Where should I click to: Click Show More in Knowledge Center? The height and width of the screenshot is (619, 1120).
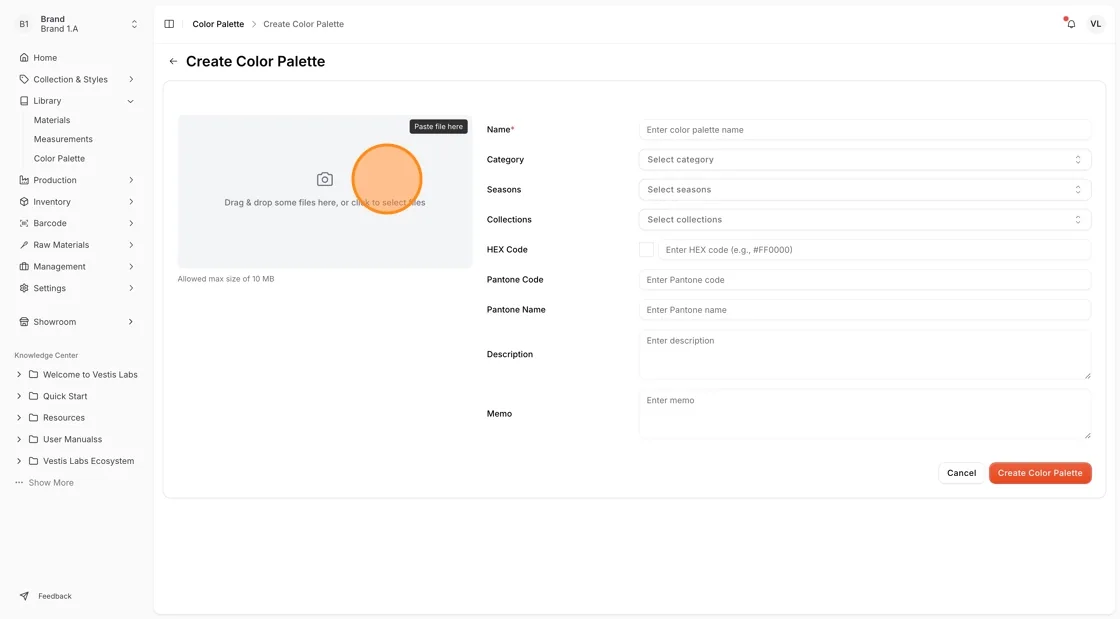click(x=51, y=483)
